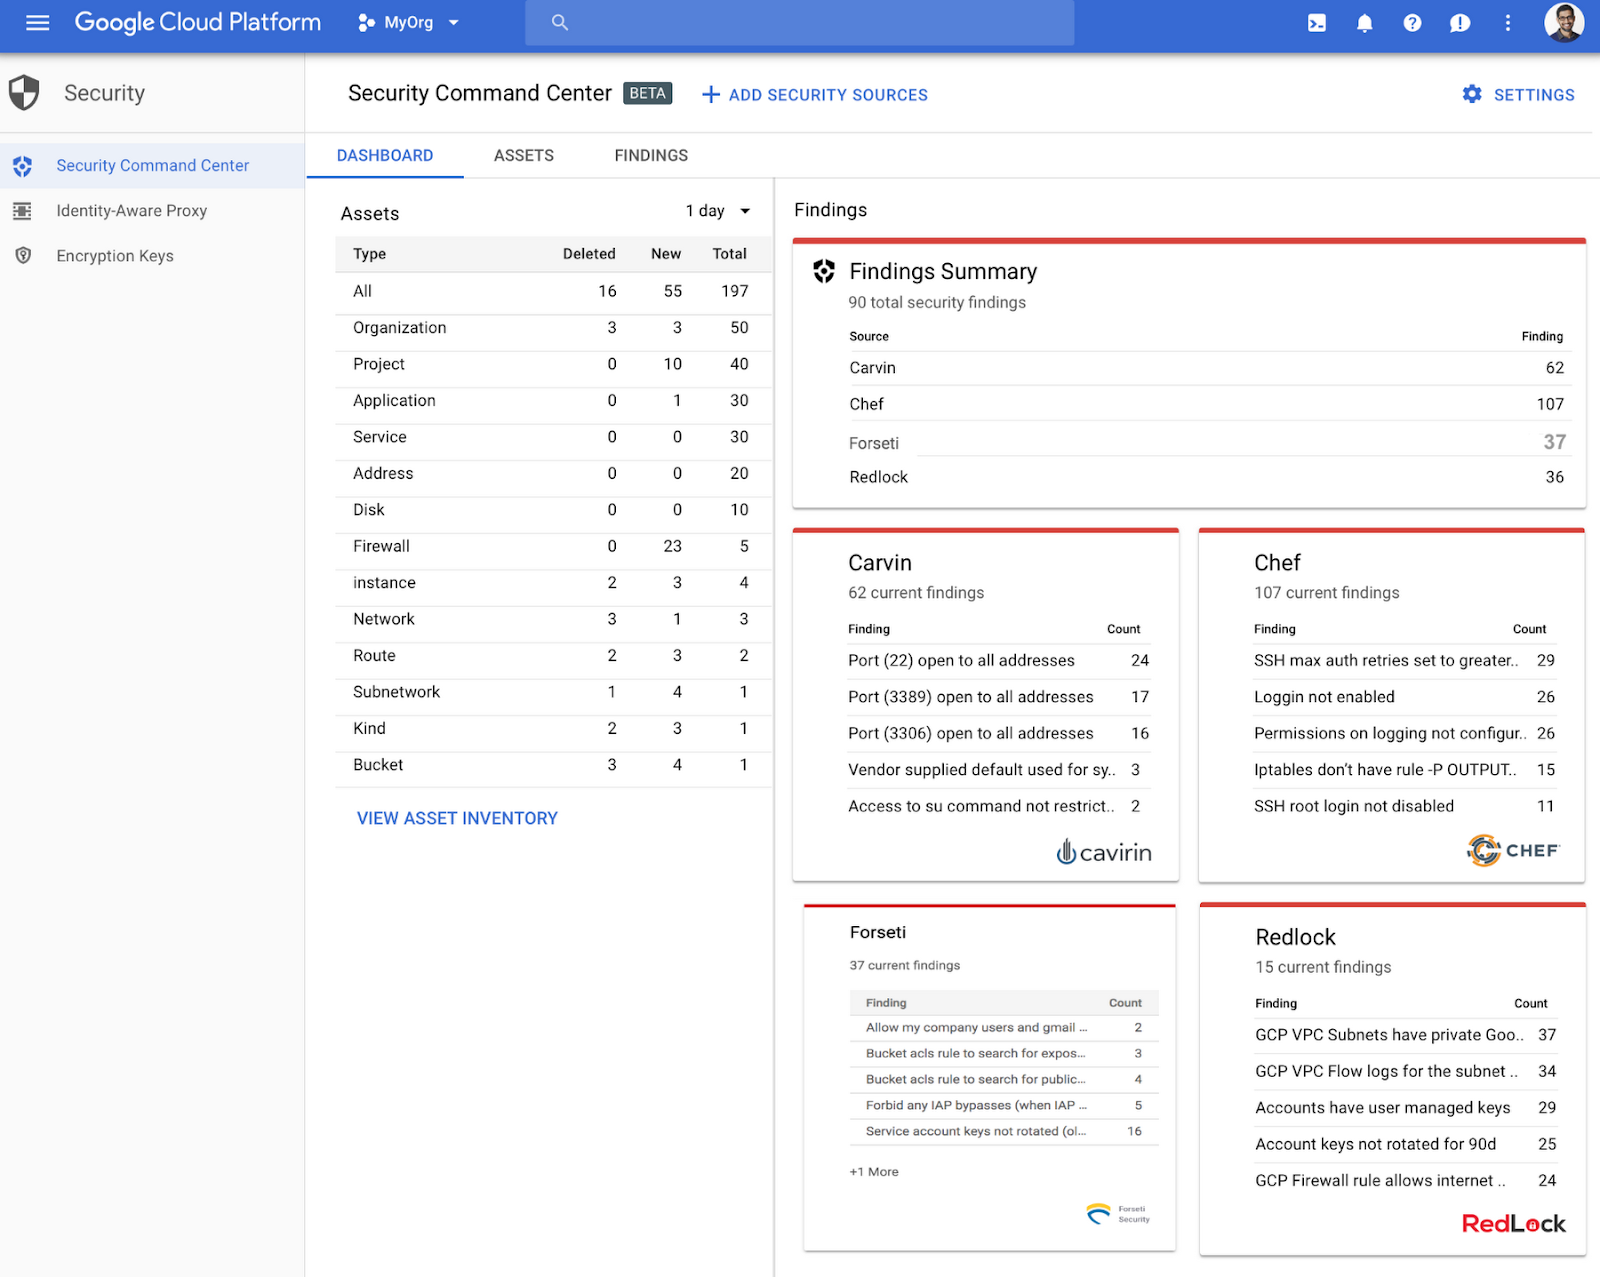Click the Forseti Security logo

pyautogui.click(x=1118, y=1214)
